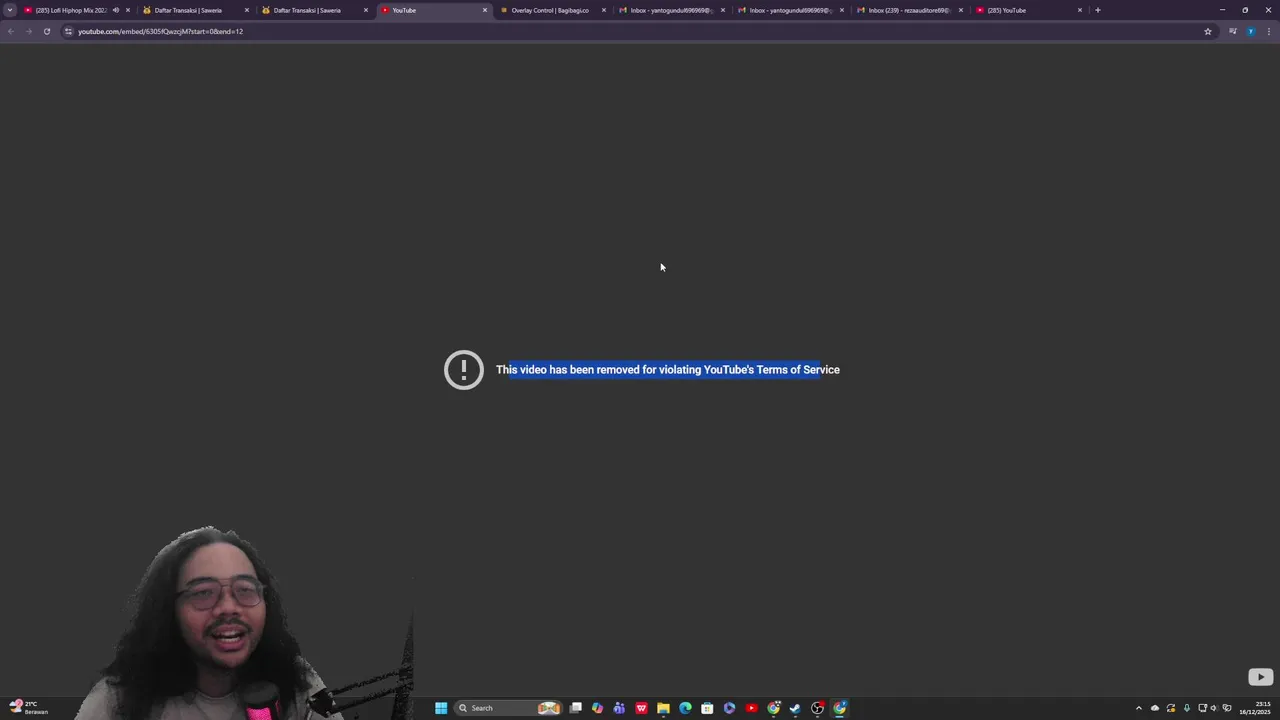The width and height of the screenshot is (1280, 720).
Task: Open the microphone tray icon
Action: click(1187, 708)
